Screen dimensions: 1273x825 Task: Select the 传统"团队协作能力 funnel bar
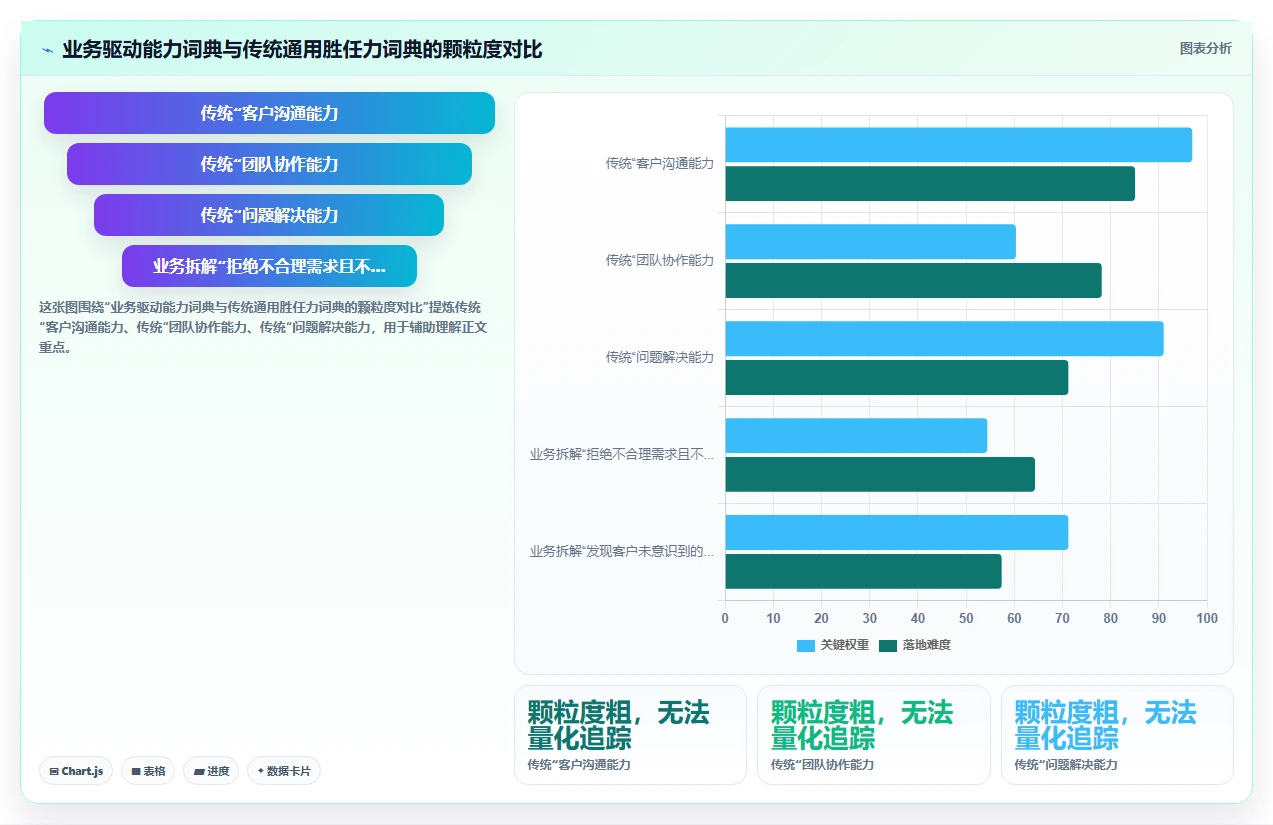(269, 164)
